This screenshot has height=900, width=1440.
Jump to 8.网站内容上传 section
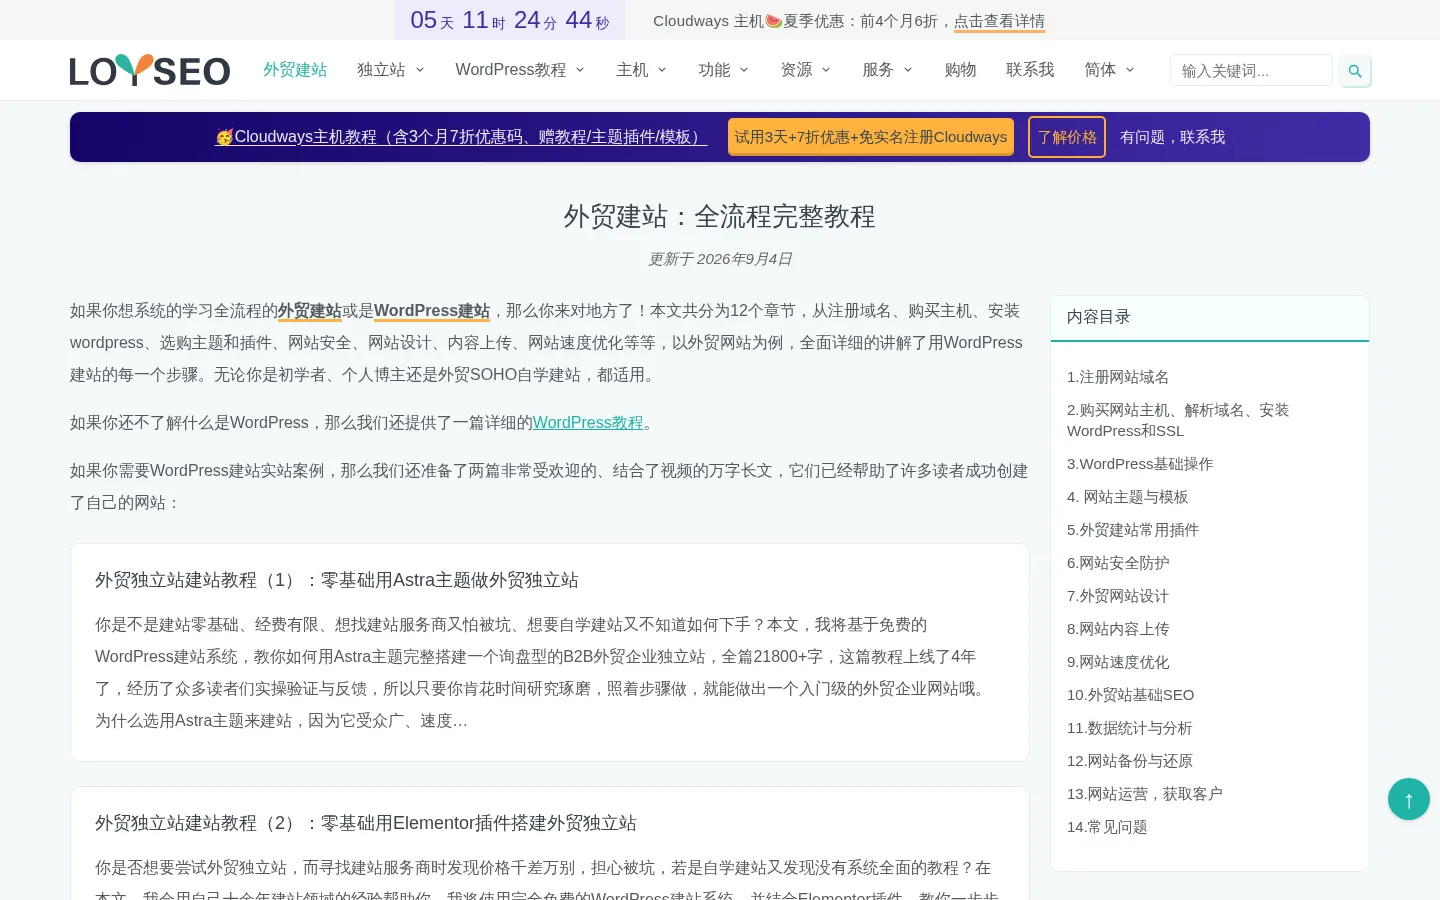pos(1118,629)
